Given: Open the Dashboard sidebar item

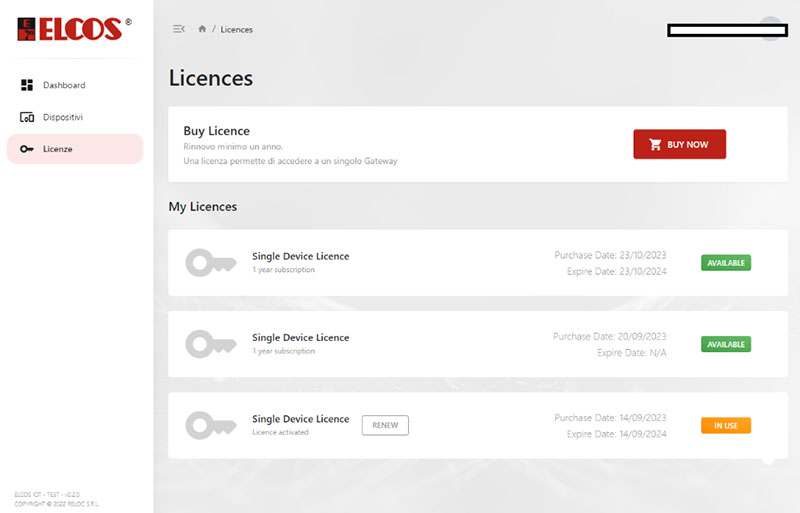Looking at the screenshot, I should pos(64,85).
